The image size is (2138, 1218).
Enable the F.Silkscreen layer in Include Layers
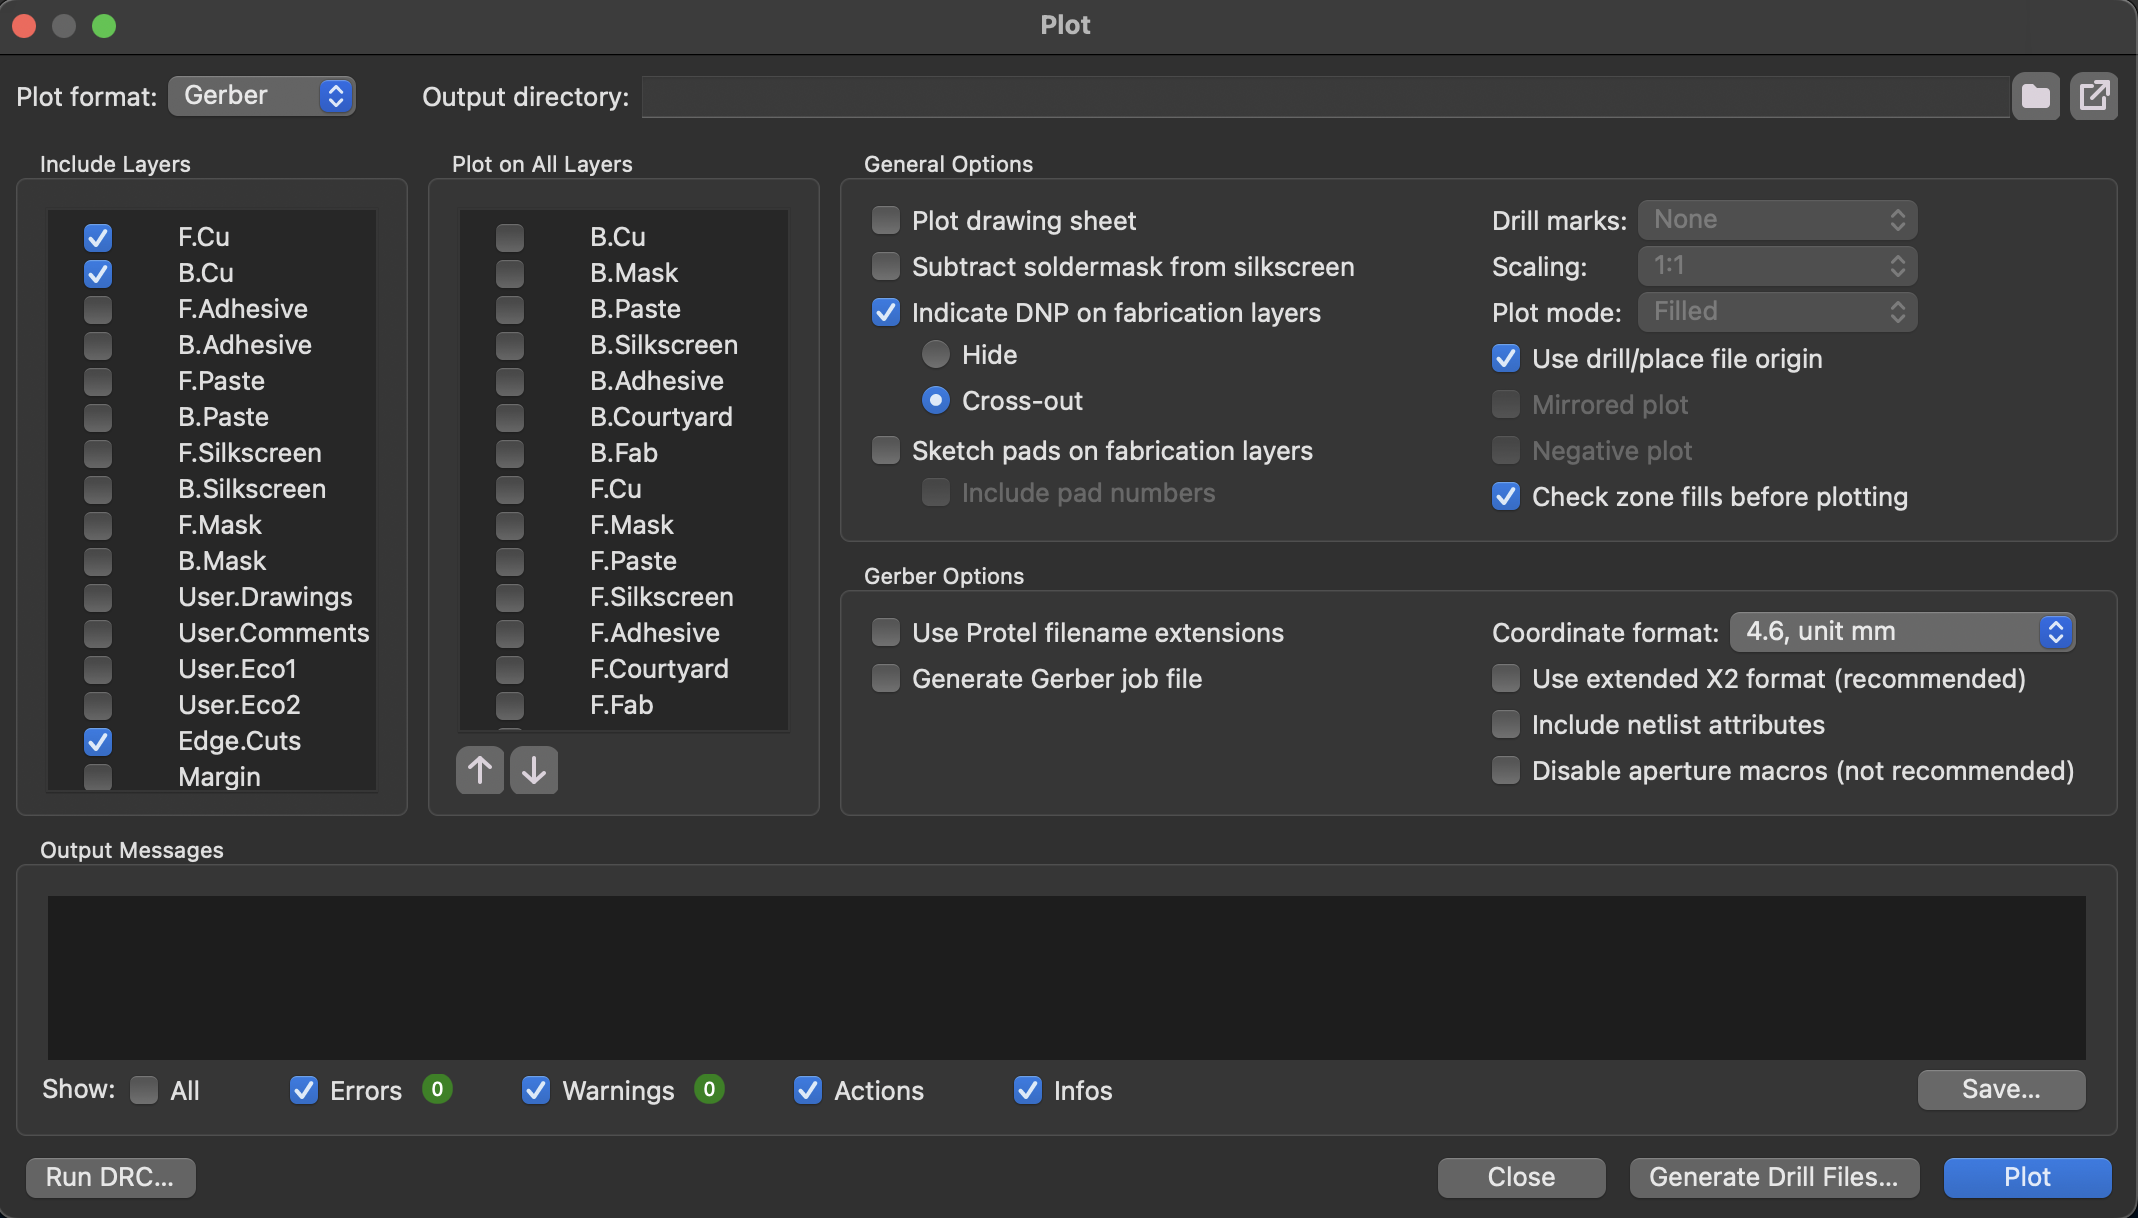pos(98,453)
